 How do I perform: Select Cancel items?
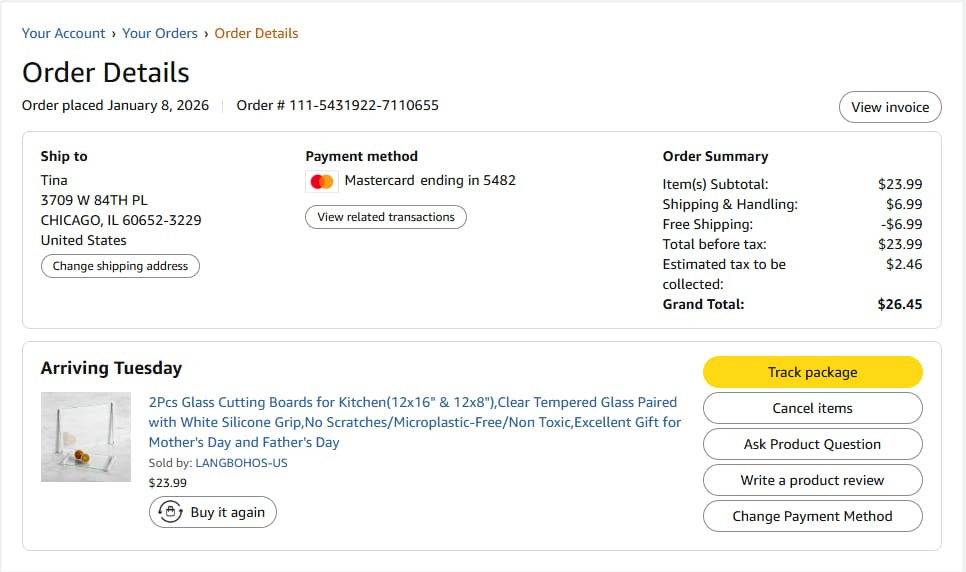(x=812, y=408)
